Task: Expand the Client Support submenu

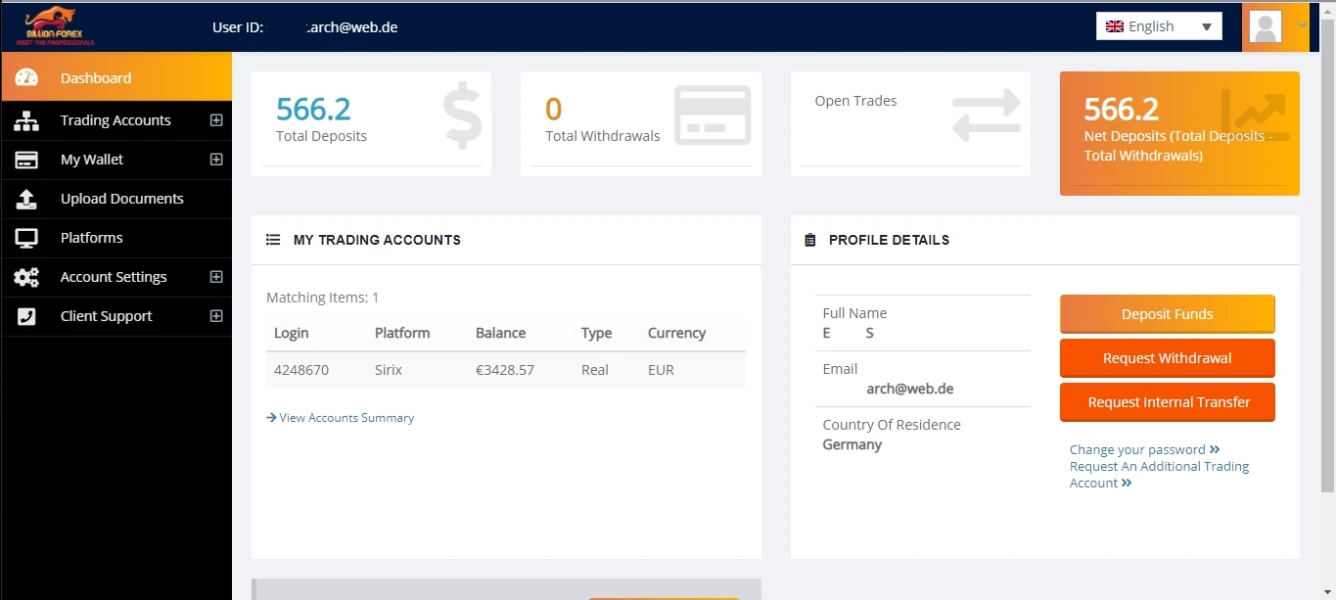Action: (216, 316)
